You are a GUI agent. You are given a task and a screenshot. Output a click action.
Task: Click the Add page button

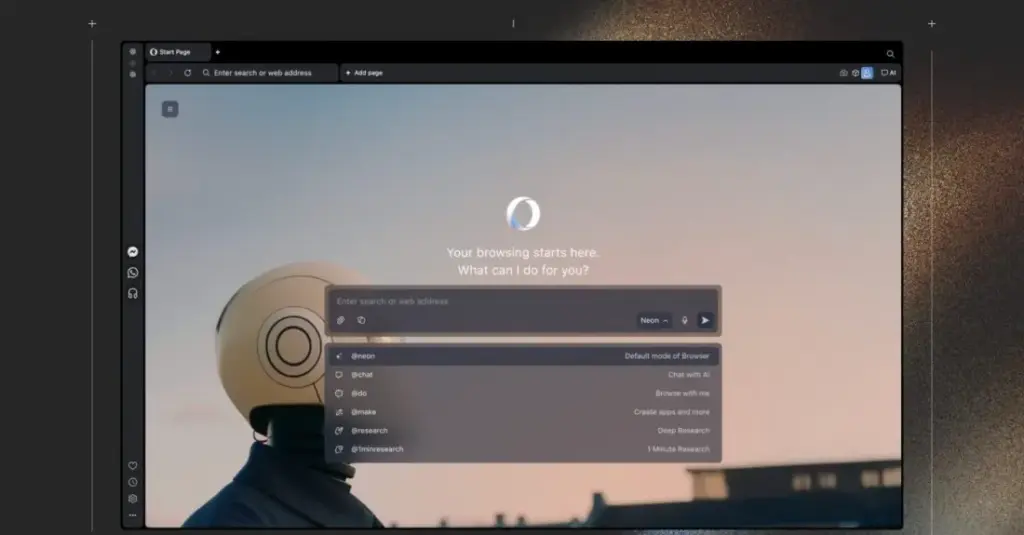coord(364,73)
